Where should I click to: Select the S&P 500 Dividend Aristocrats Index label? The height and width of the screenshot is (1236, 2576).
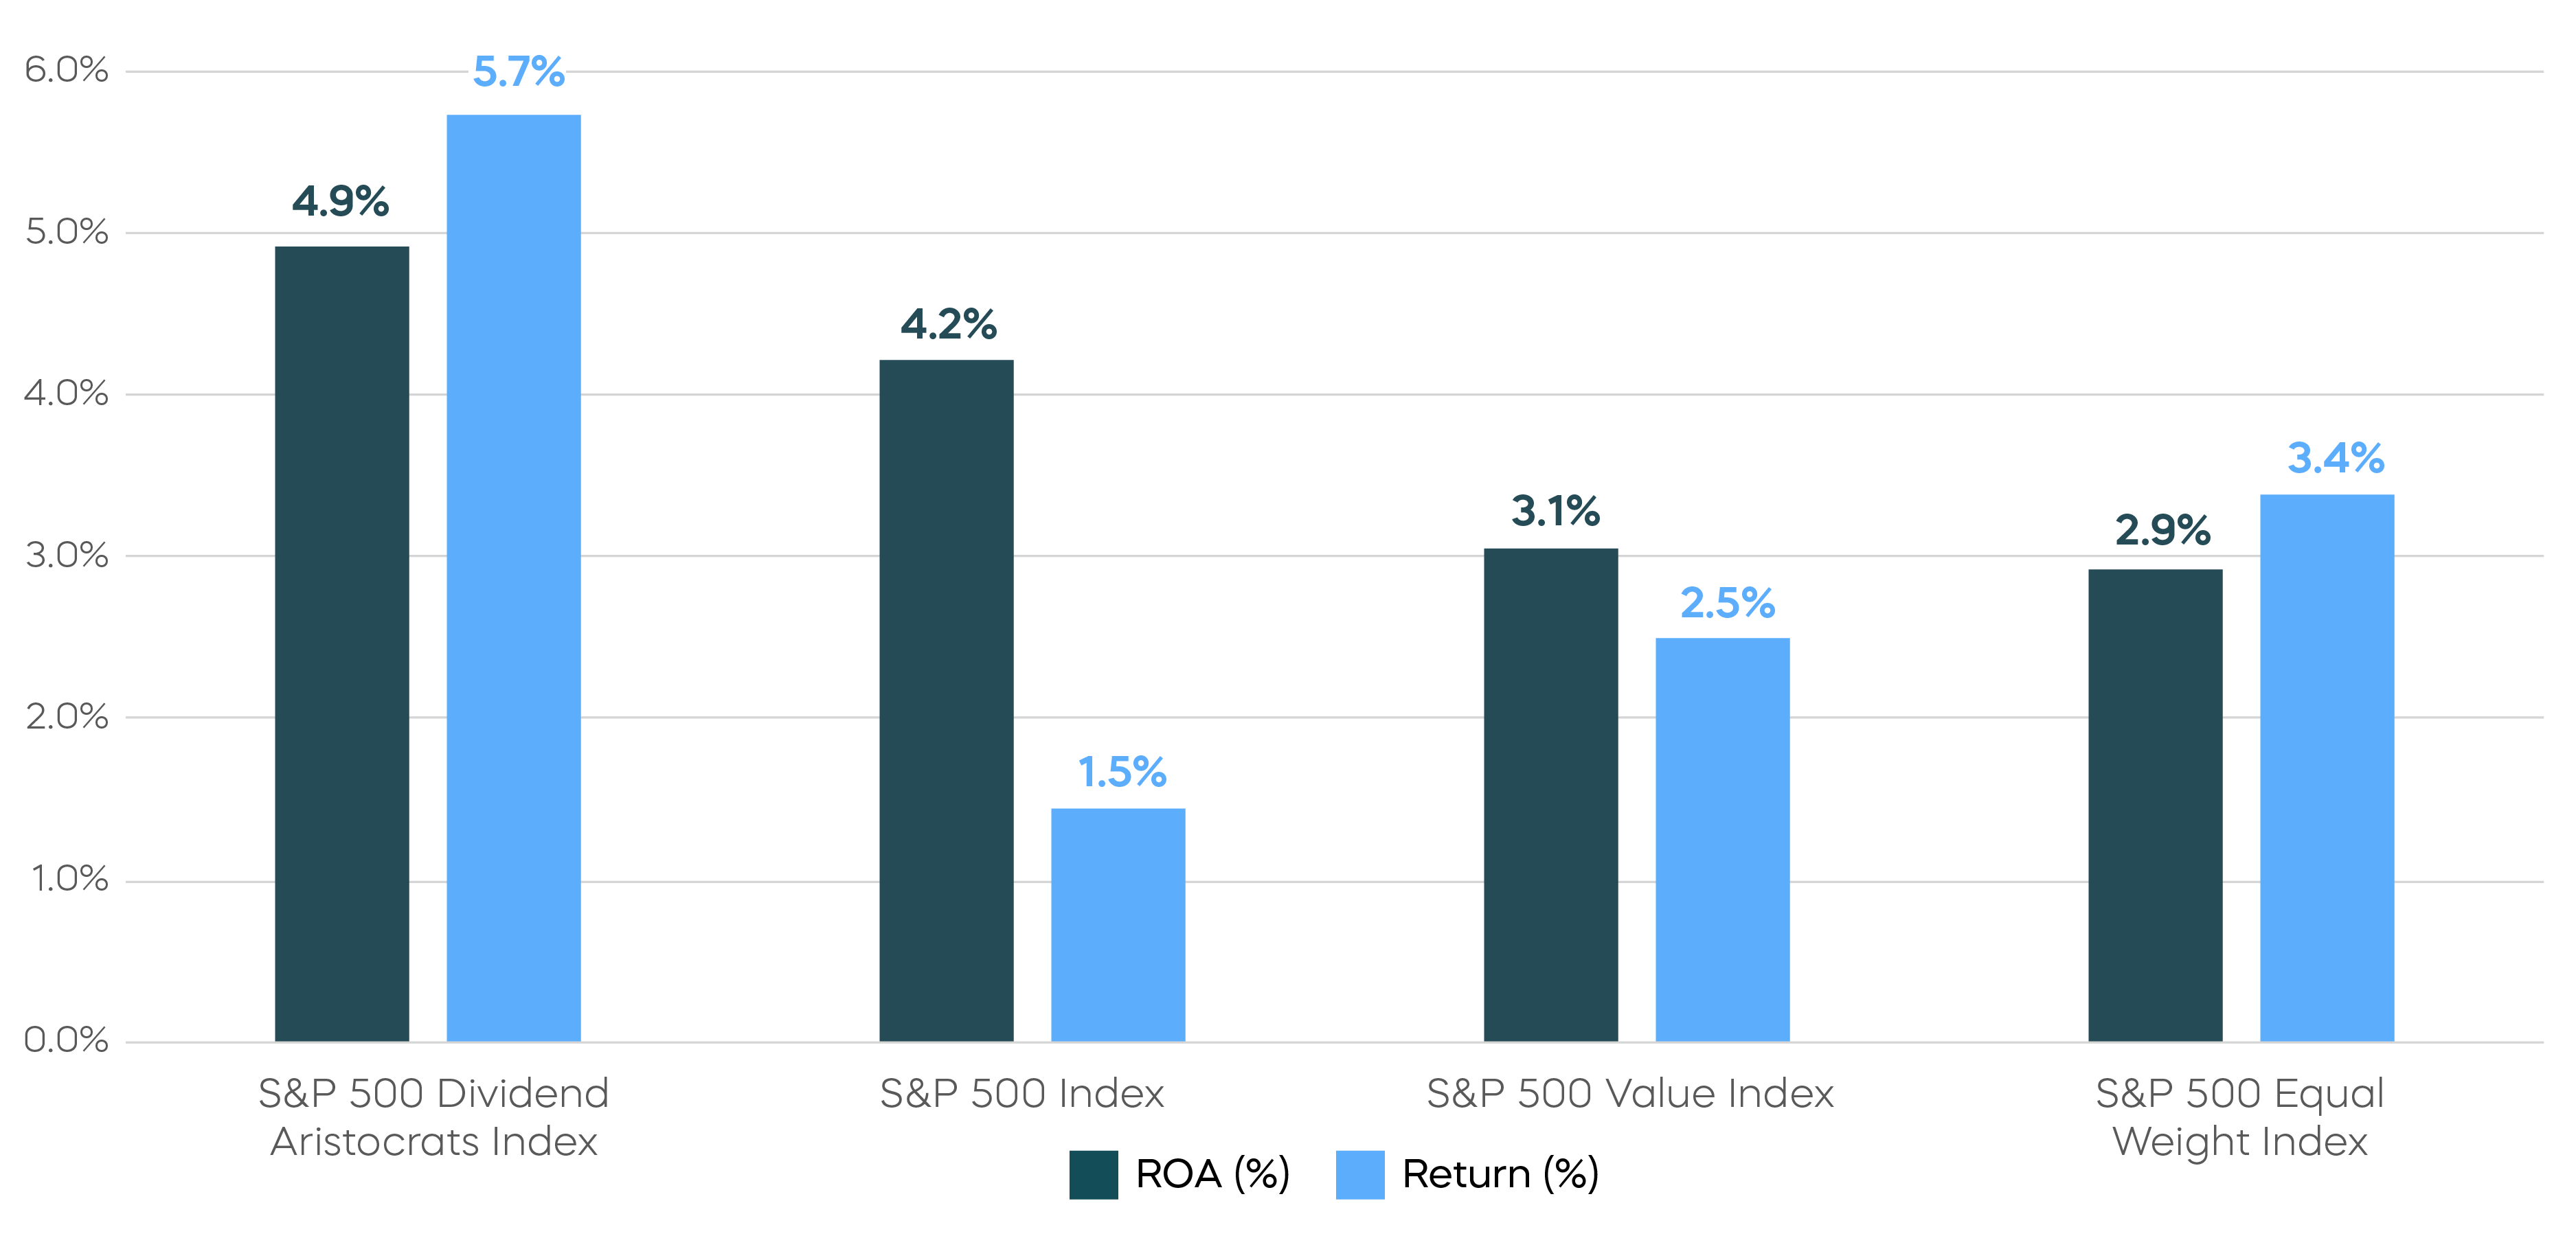tap(434, 1117)
